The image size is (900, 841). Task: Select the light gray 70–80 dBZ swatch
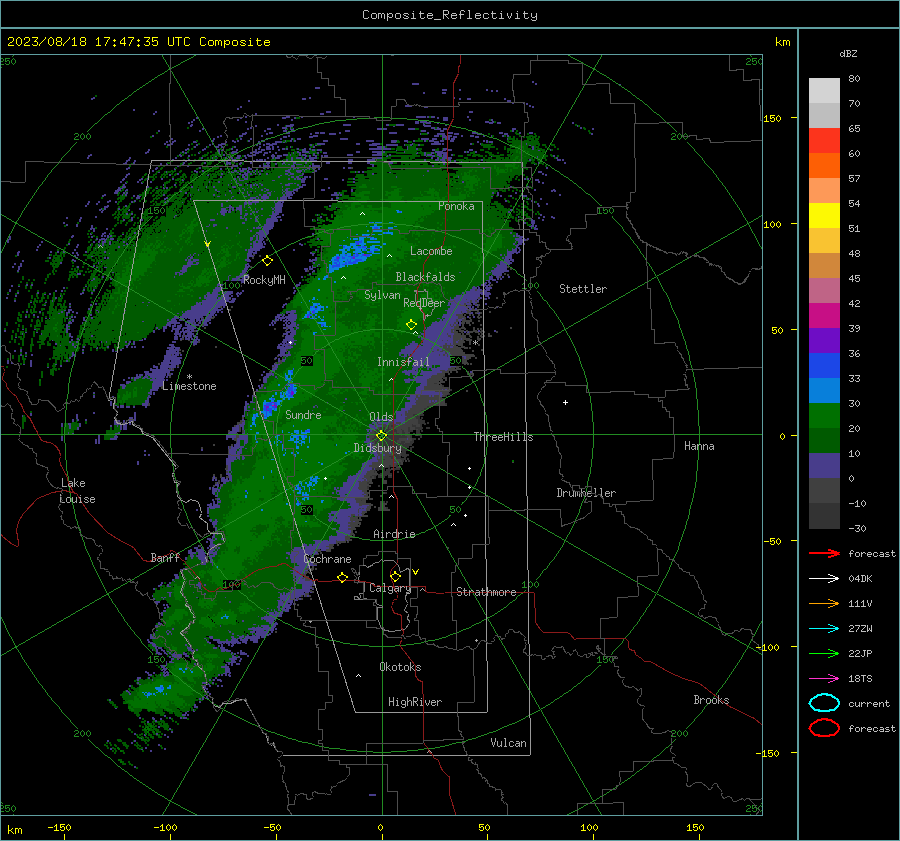[824, 91]
